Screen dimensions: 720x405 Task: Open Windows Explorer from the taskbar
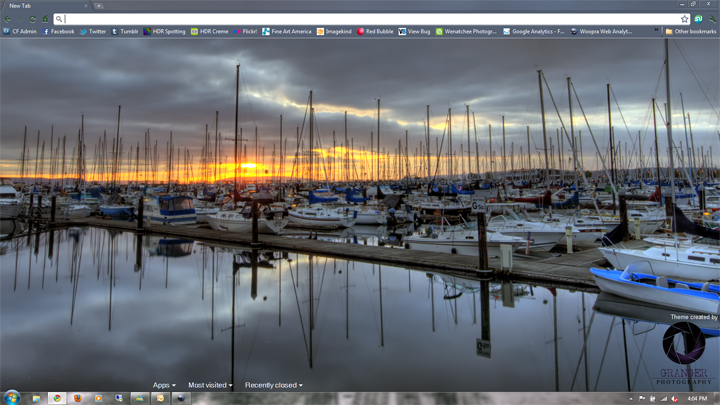(37, 398)
